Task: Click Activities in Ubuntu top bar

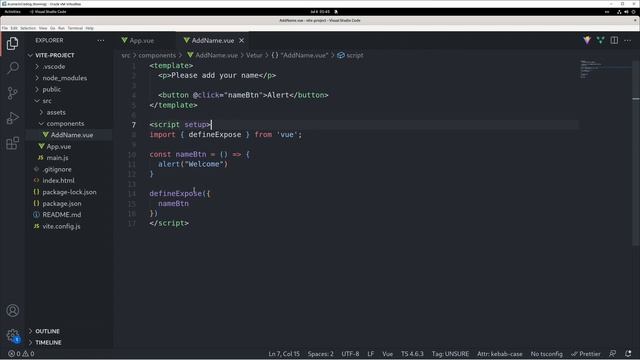Action: coord(12,12)
